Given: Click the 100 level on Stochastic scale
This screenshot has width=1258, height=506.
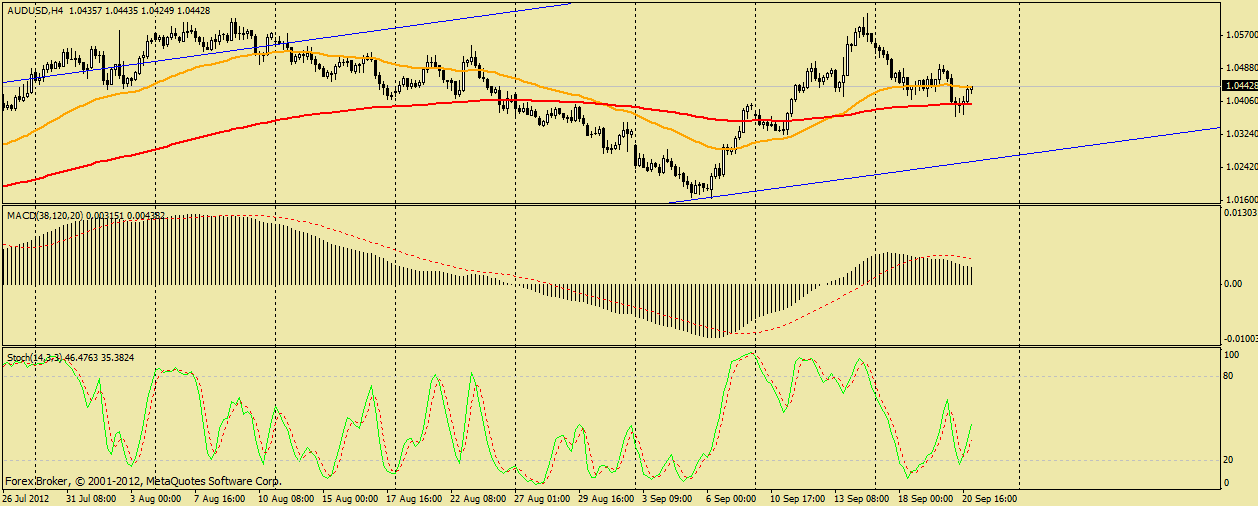Looking at the screenshot, I should pyautogui.click(x=1232, y=354).
